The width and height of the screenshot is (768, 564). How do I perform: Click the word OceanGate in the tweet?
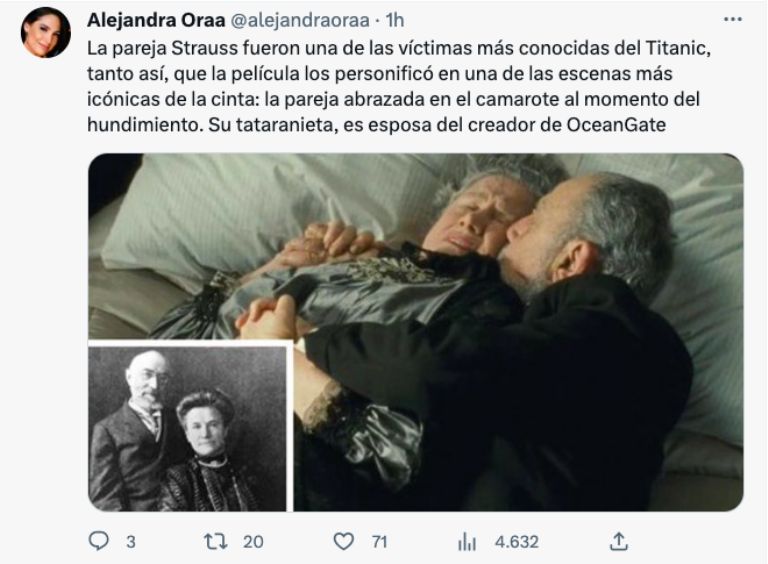(x=616, y=125)
